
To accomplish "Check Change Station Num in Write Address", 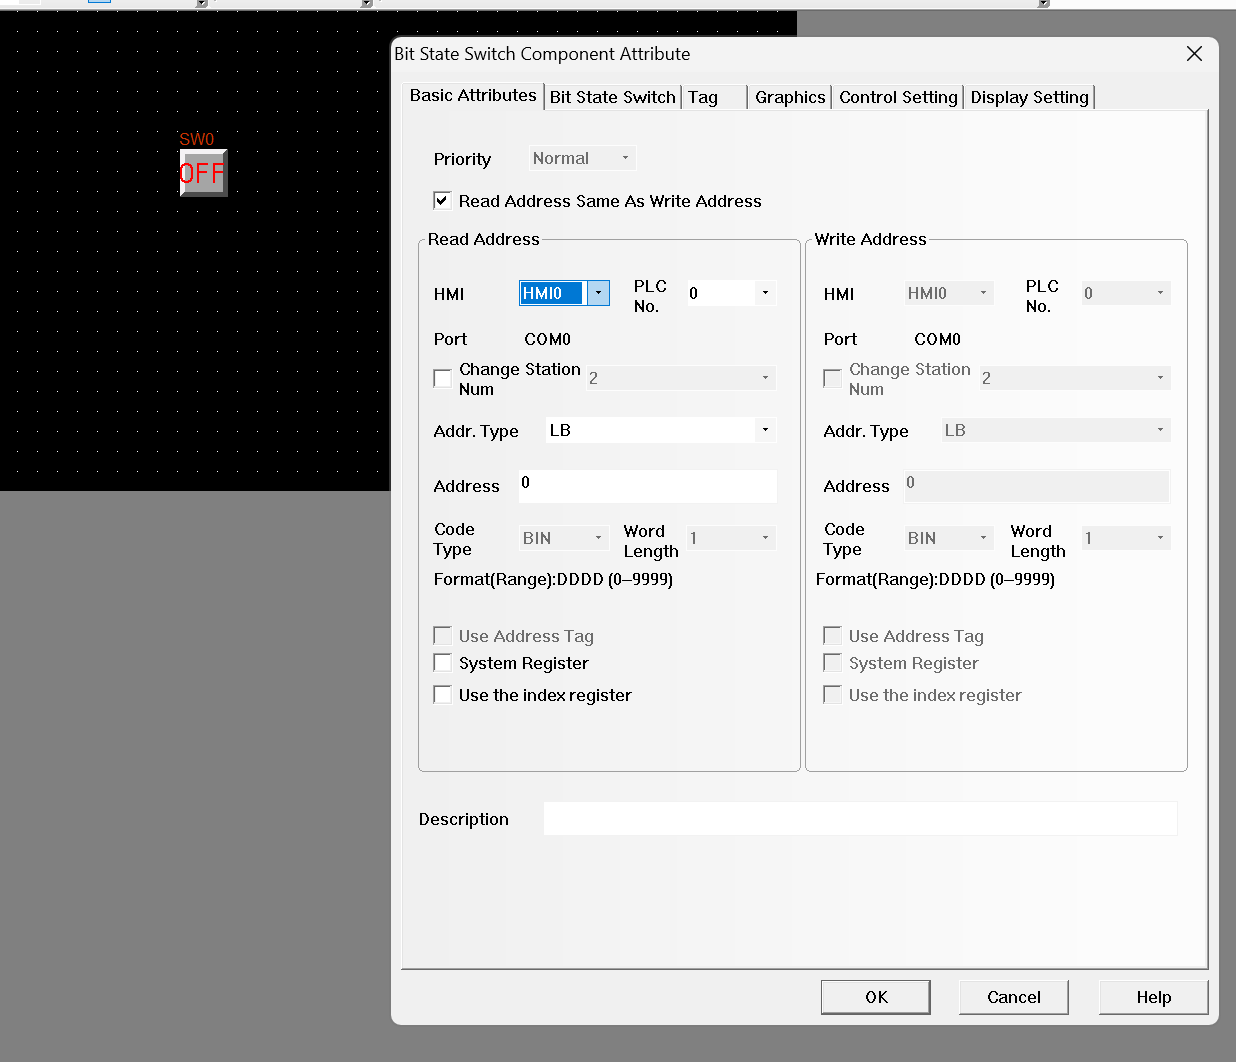I will pos(832,378).
